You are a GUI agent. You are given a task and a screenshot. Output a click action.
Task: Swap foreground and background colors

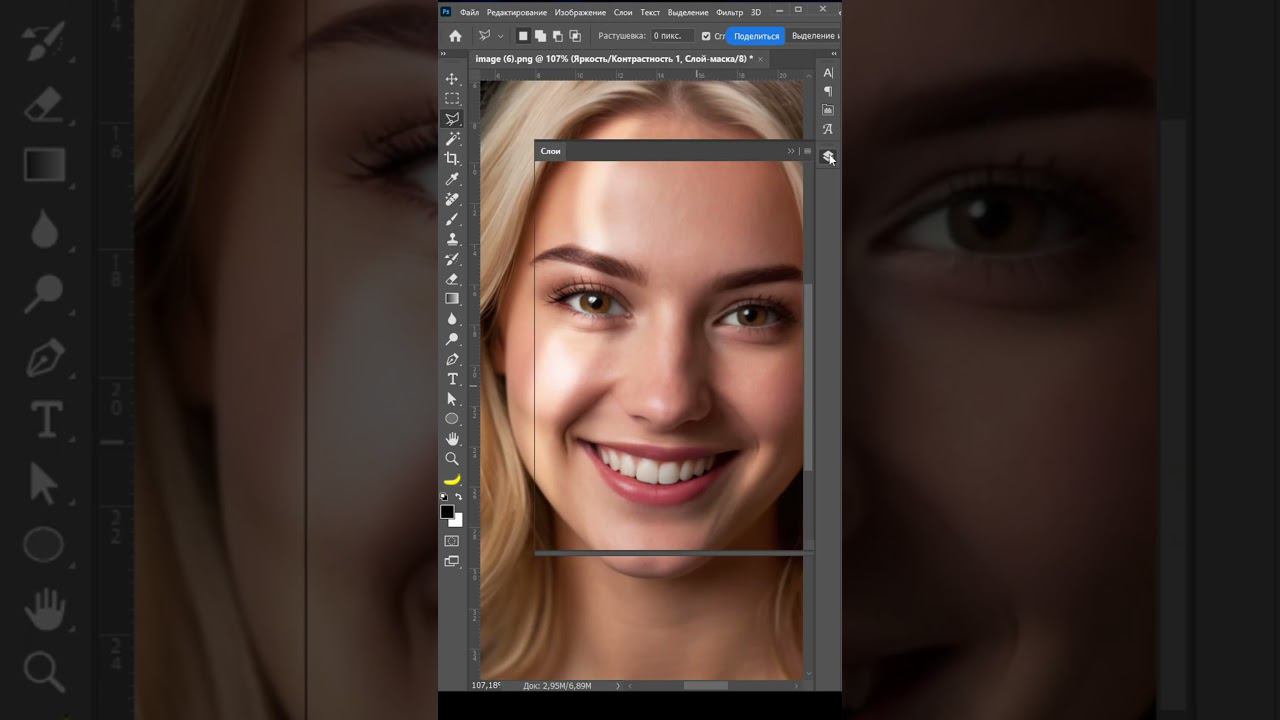[x=459, y=497]
